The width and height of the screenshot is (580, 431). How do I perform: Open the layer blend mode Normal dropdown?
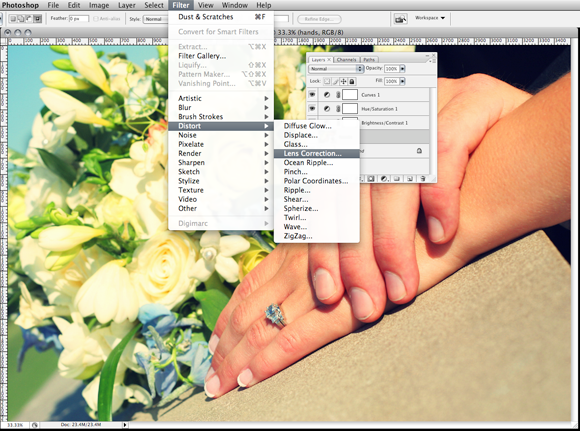[x=336, y=69]
